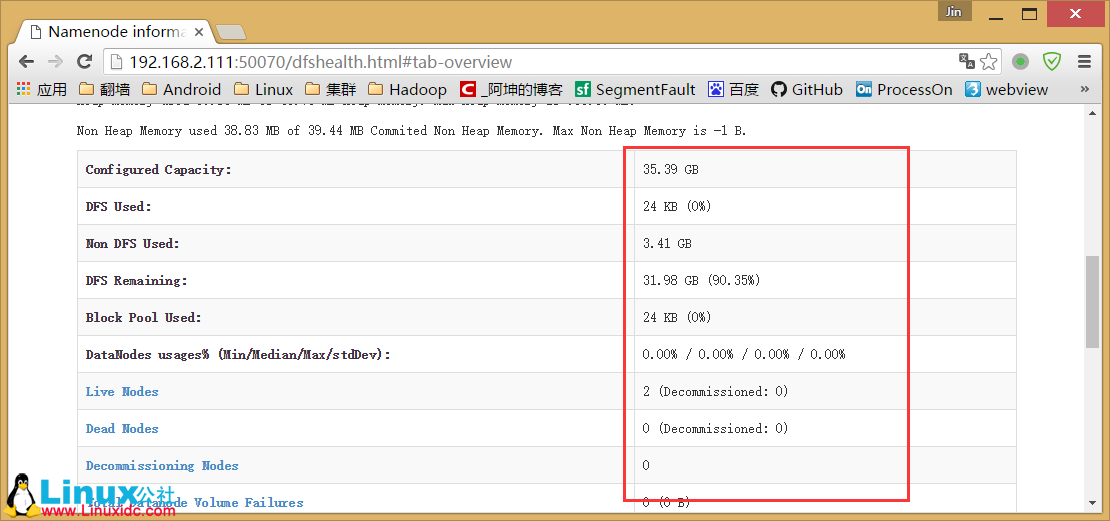The height and width of the screenshot is (521, 1110).
Task: Select the Namenode information tab
Action: tap(113, 32)
